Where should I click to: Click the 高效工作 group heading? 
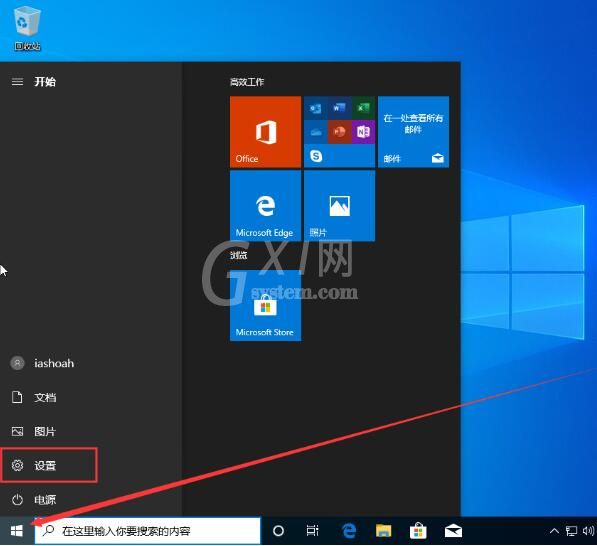click(247, 82)
